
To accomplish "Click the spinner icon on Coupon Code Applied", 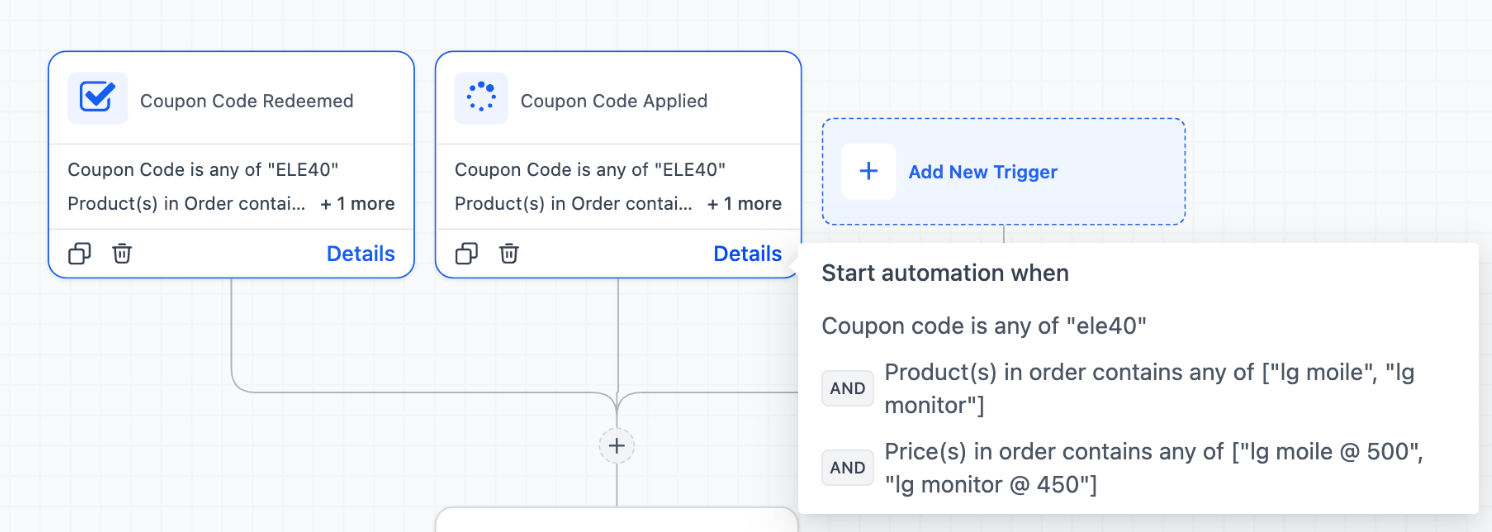I will pos(481,98).
